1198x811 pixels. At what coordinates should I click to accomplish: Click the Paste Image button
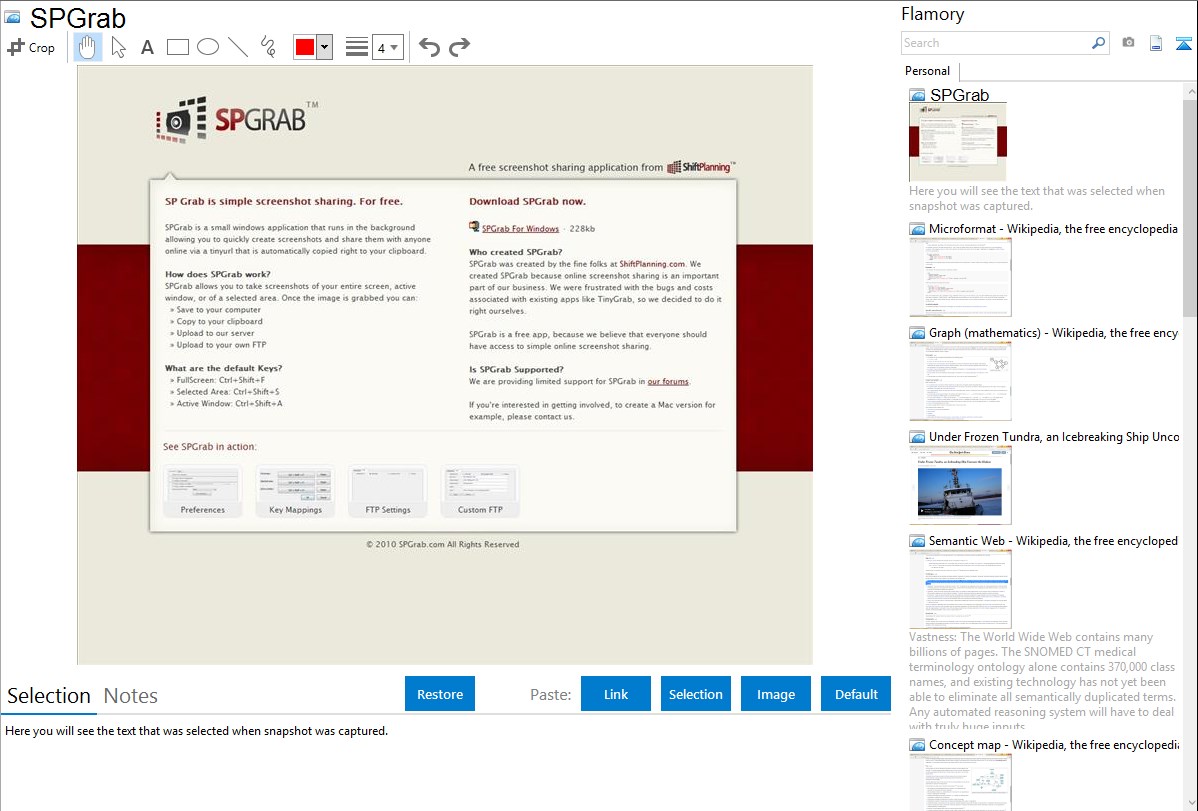pos(776,694)
